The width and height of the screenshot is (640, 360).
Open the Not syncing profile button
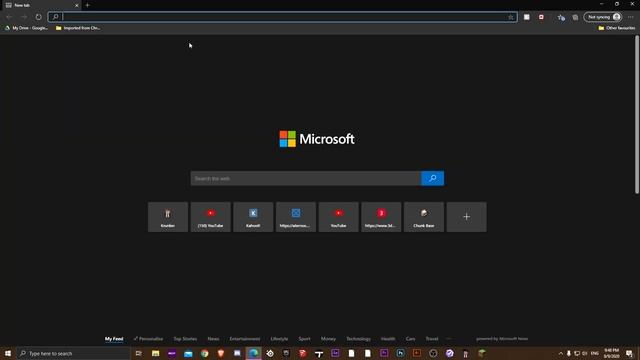[603, 17]
